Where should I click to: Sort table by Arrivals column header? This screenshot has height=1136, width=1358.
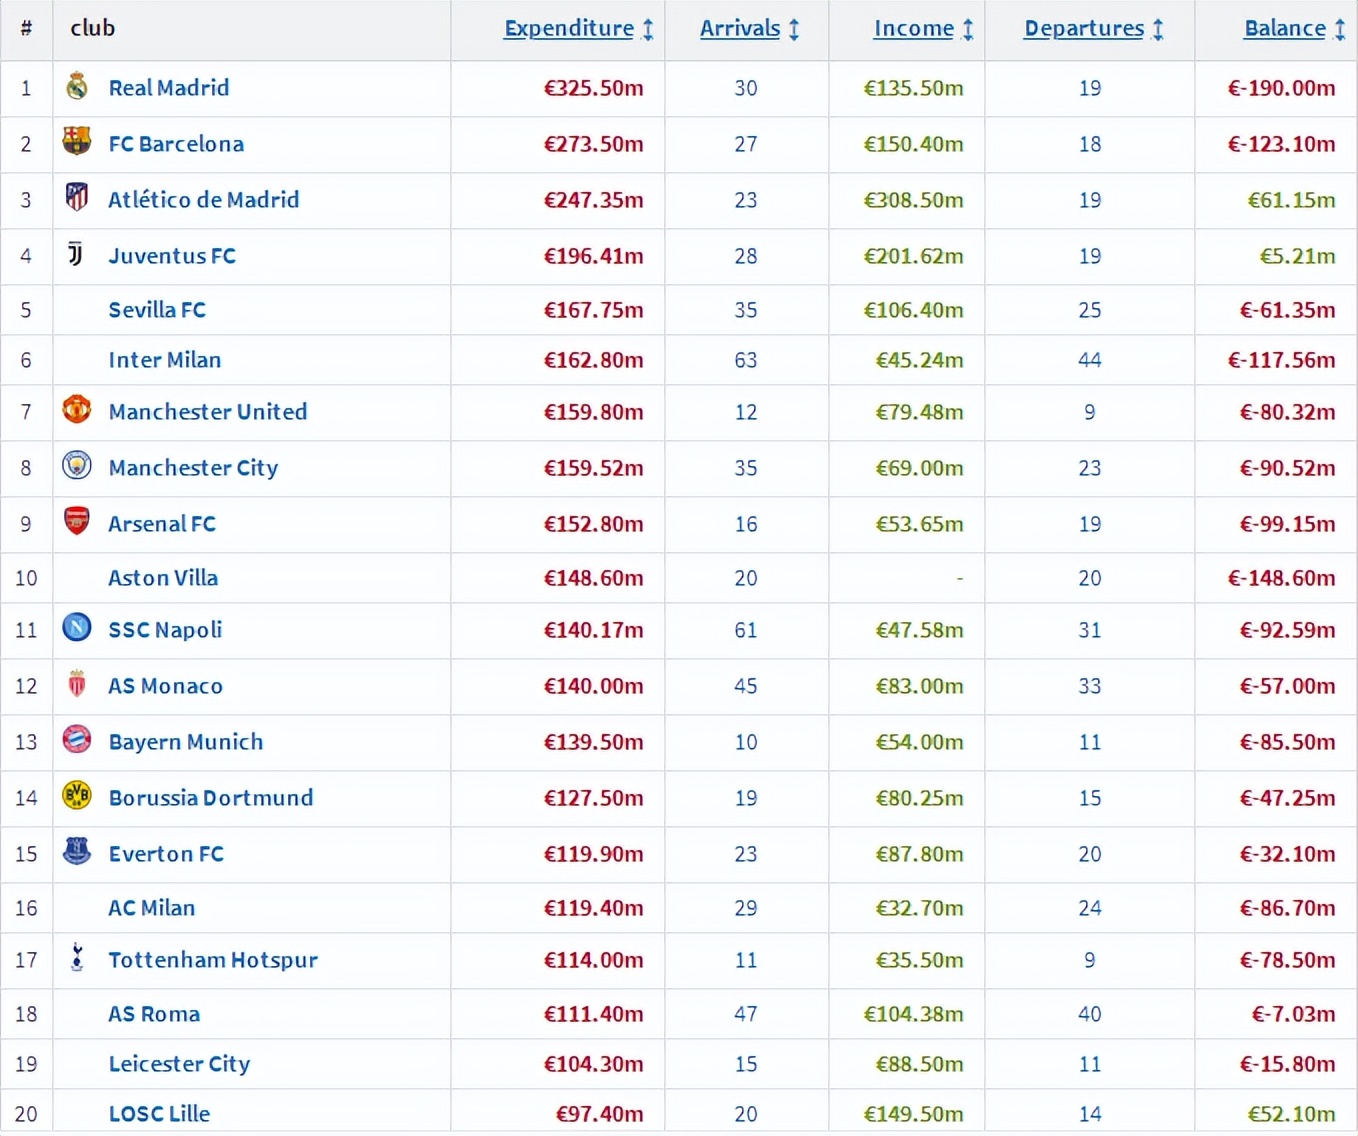tap(739, 29)
